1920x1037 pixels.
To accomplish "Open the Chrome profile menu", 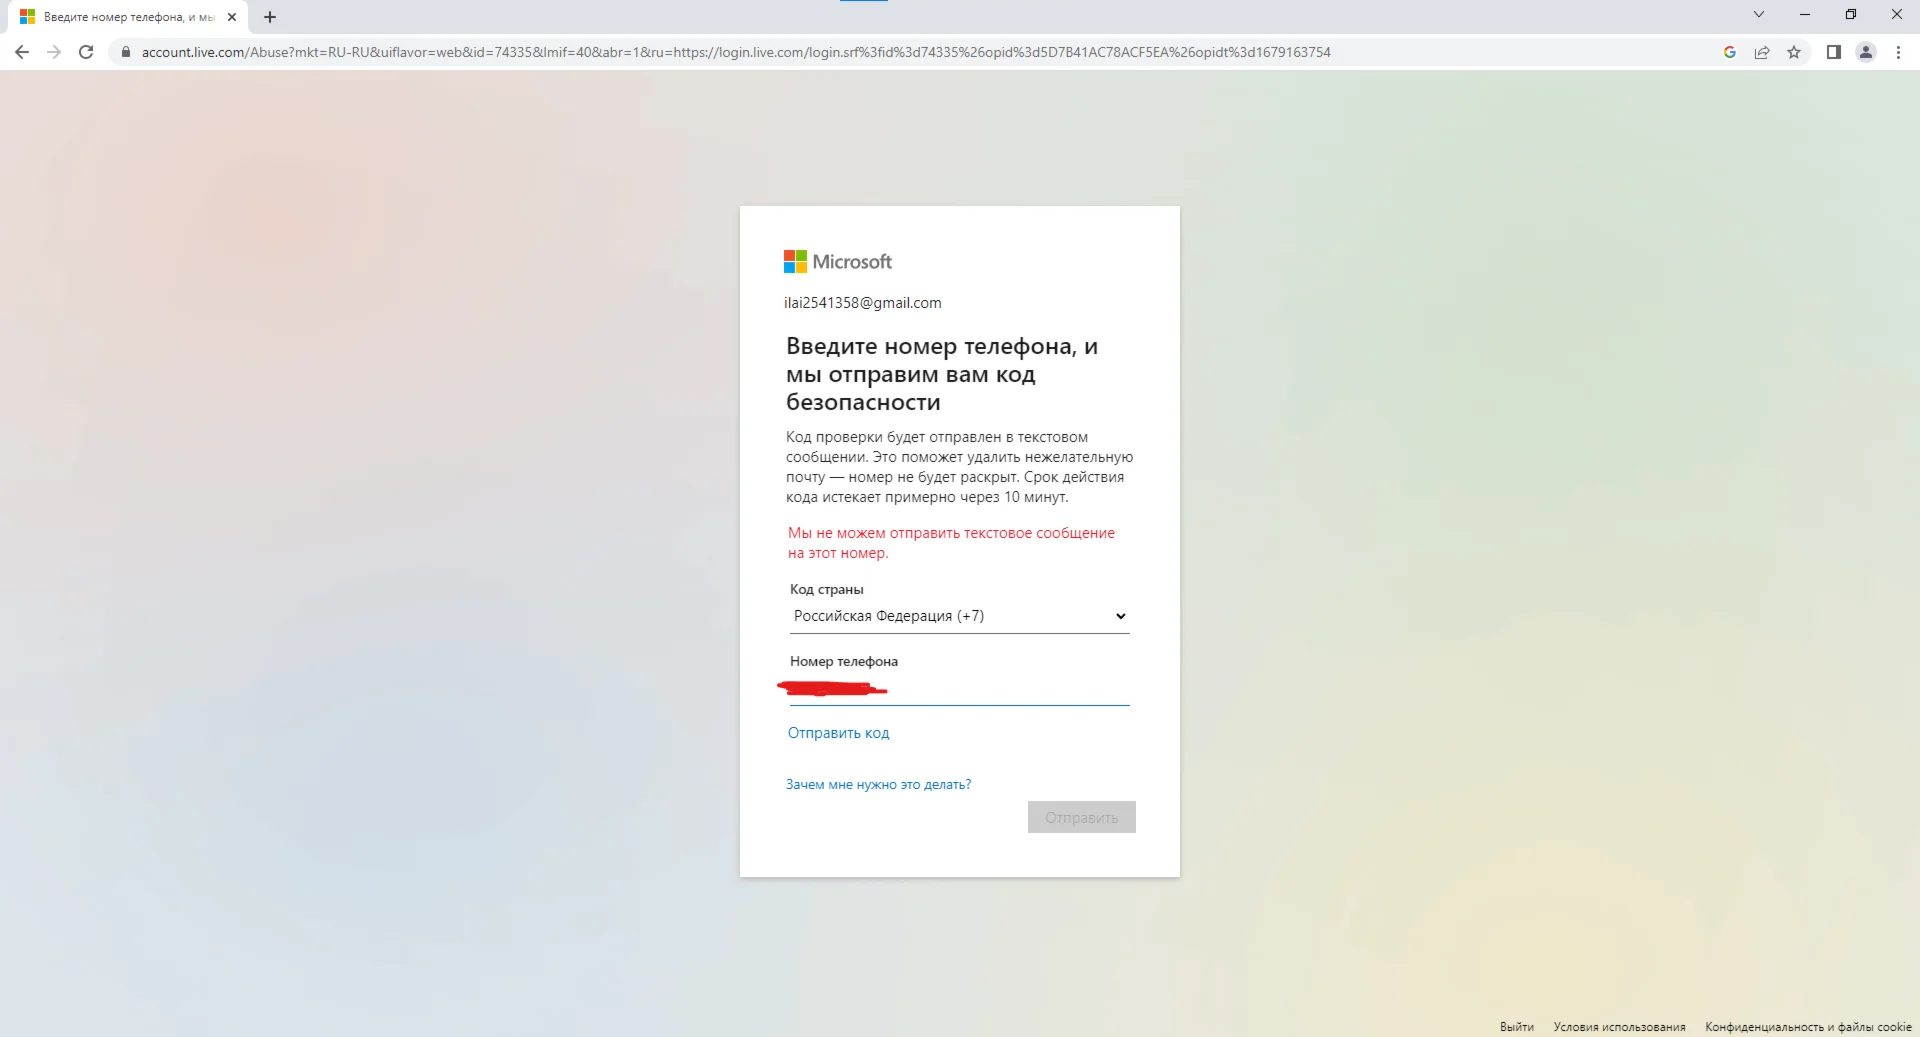I will pyautogui.click(x=1866, y=52).
